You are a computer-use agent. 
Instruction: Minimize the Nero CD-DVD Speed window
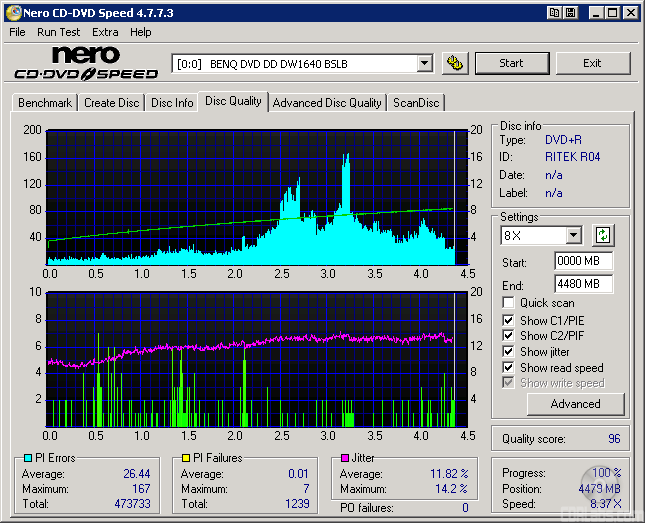(x=596, y=13)
